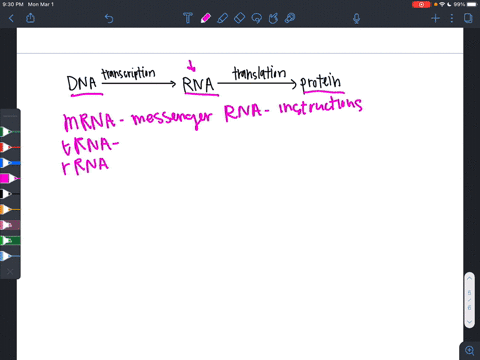Jump to next page with down chevron
480x360 pixels.
469,322
